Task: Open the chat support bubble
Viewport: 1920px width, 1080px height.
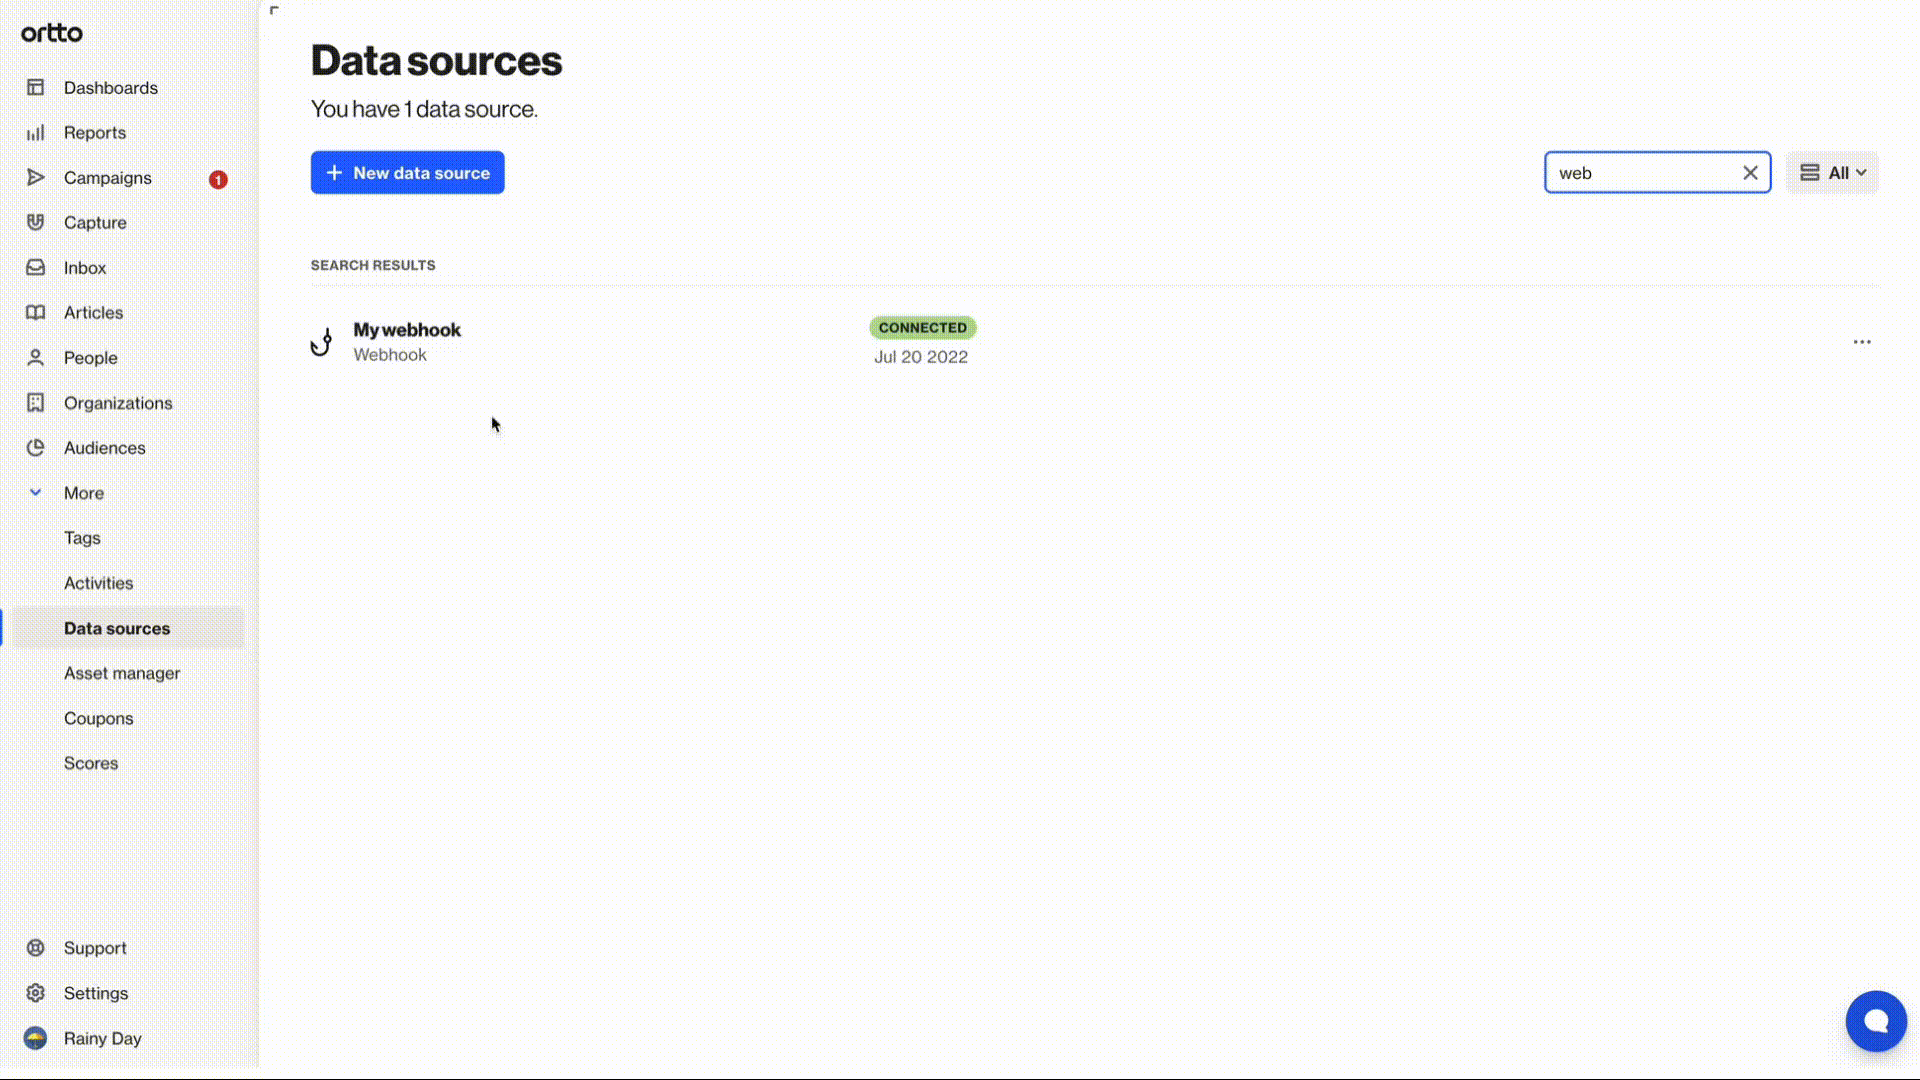Action: (x=1876, y=1021)
